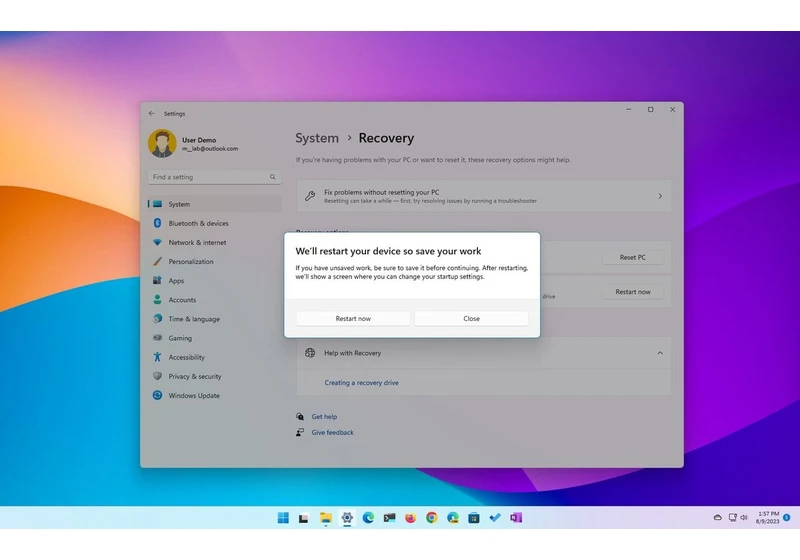Select System in the sidebar
The width and height of the screenshot is (800, 560).
click(x=214, y=204)
